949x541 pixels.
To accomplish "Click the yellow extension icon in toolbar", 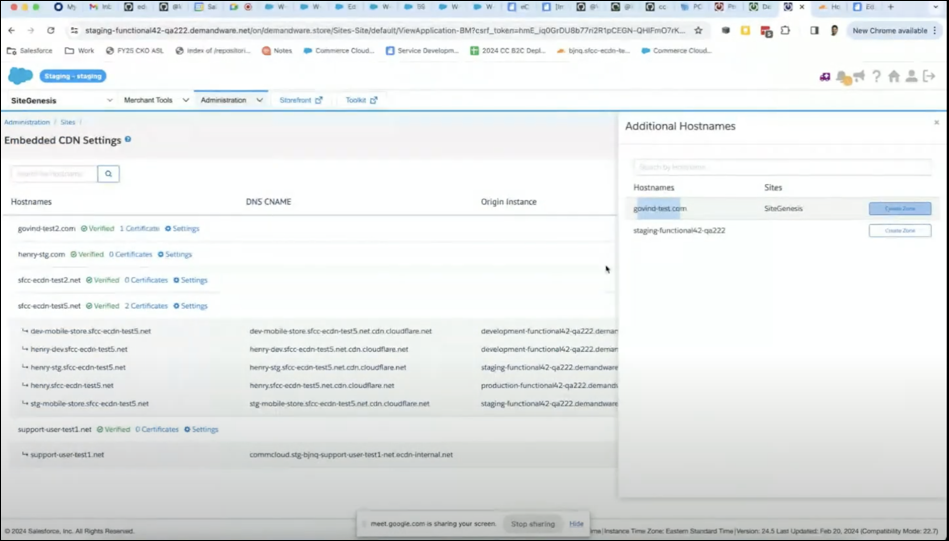I will pos(746,30).
